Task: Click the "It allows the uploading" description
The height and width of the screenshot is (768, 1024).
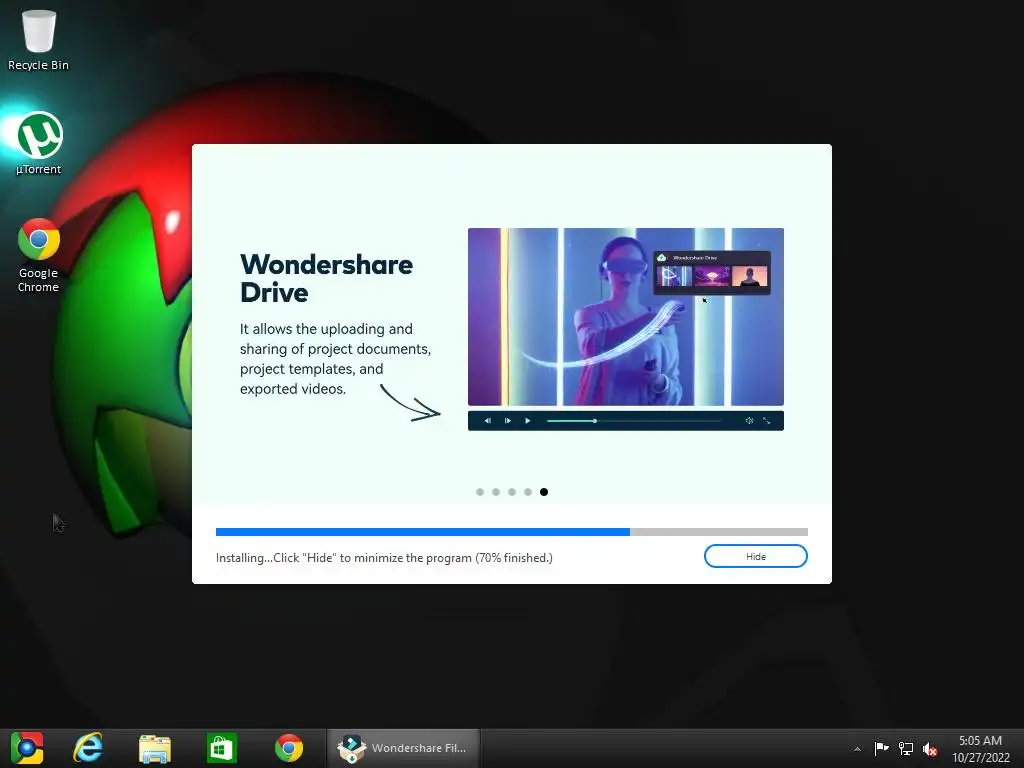Action: pyautogui.click(x=335, y=359)
